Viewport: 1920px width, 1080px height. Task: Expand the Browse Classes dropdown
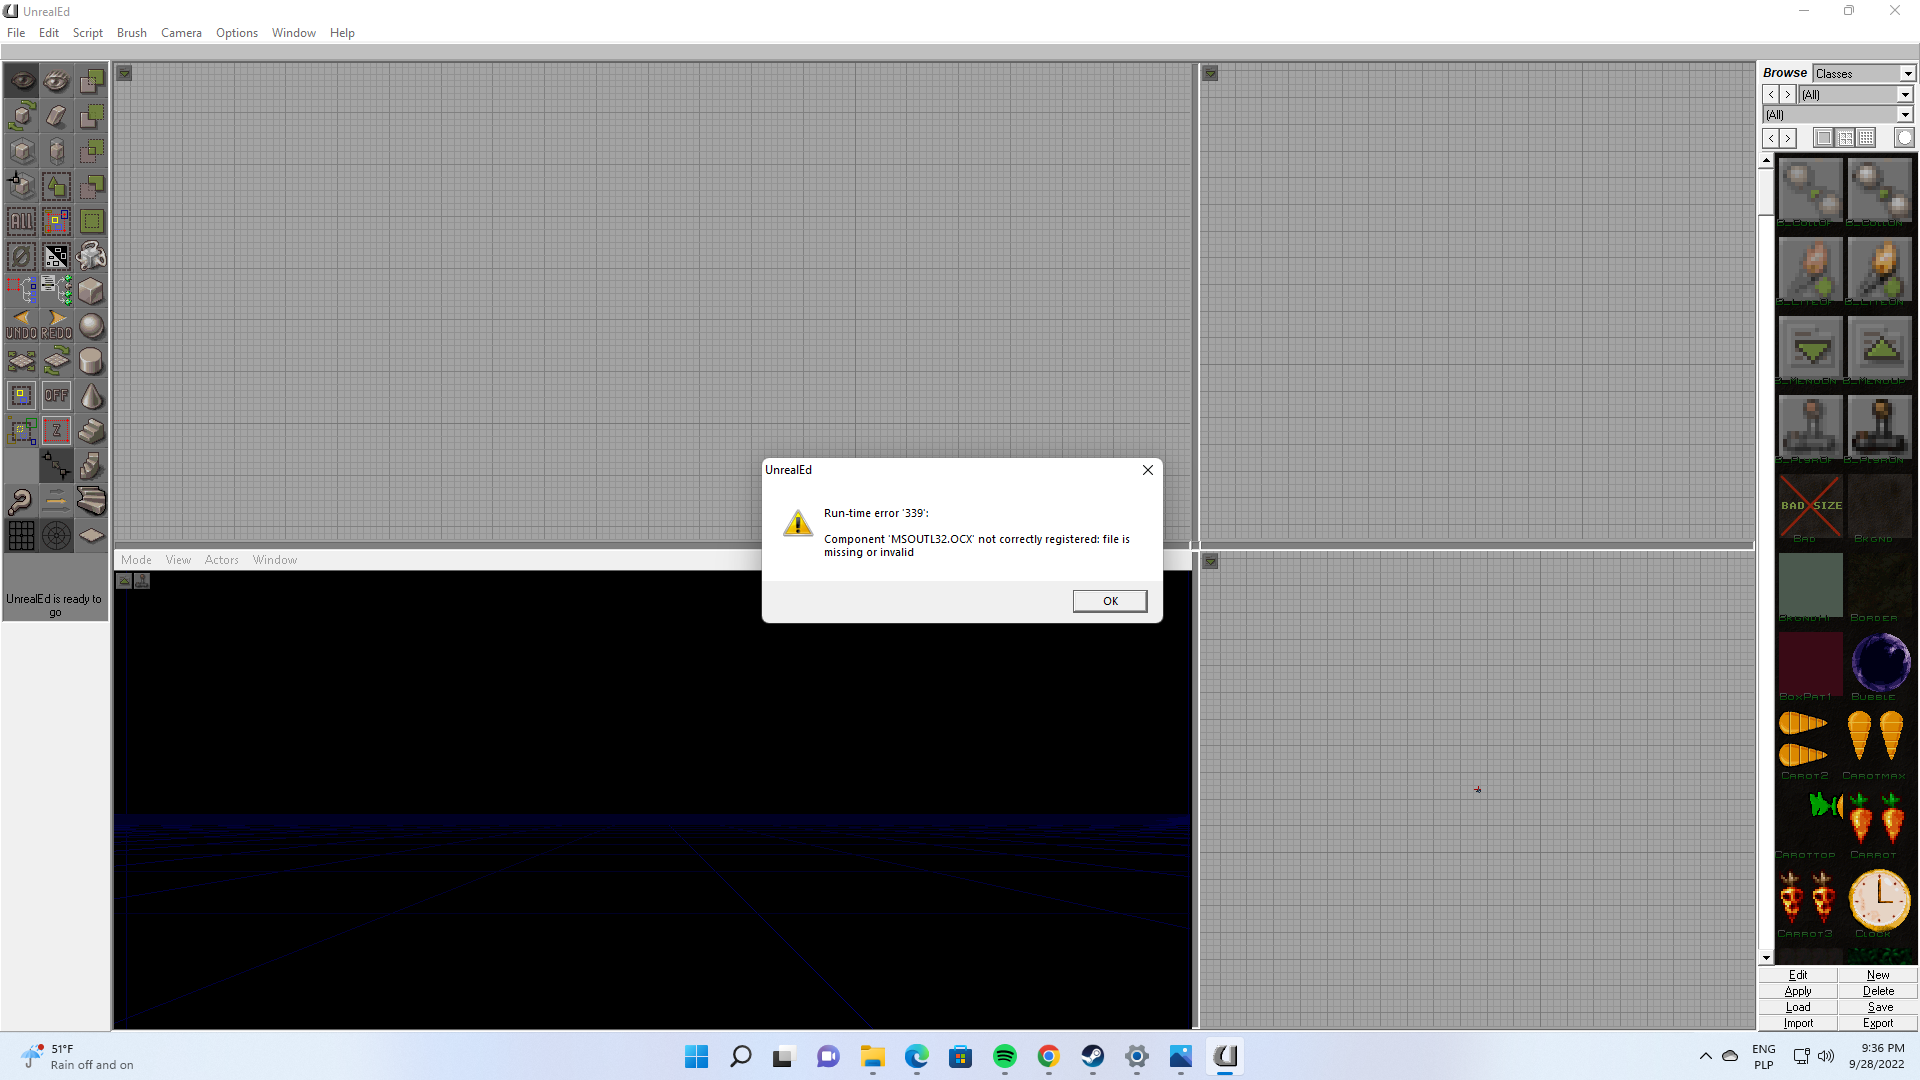pos(1907,74)
